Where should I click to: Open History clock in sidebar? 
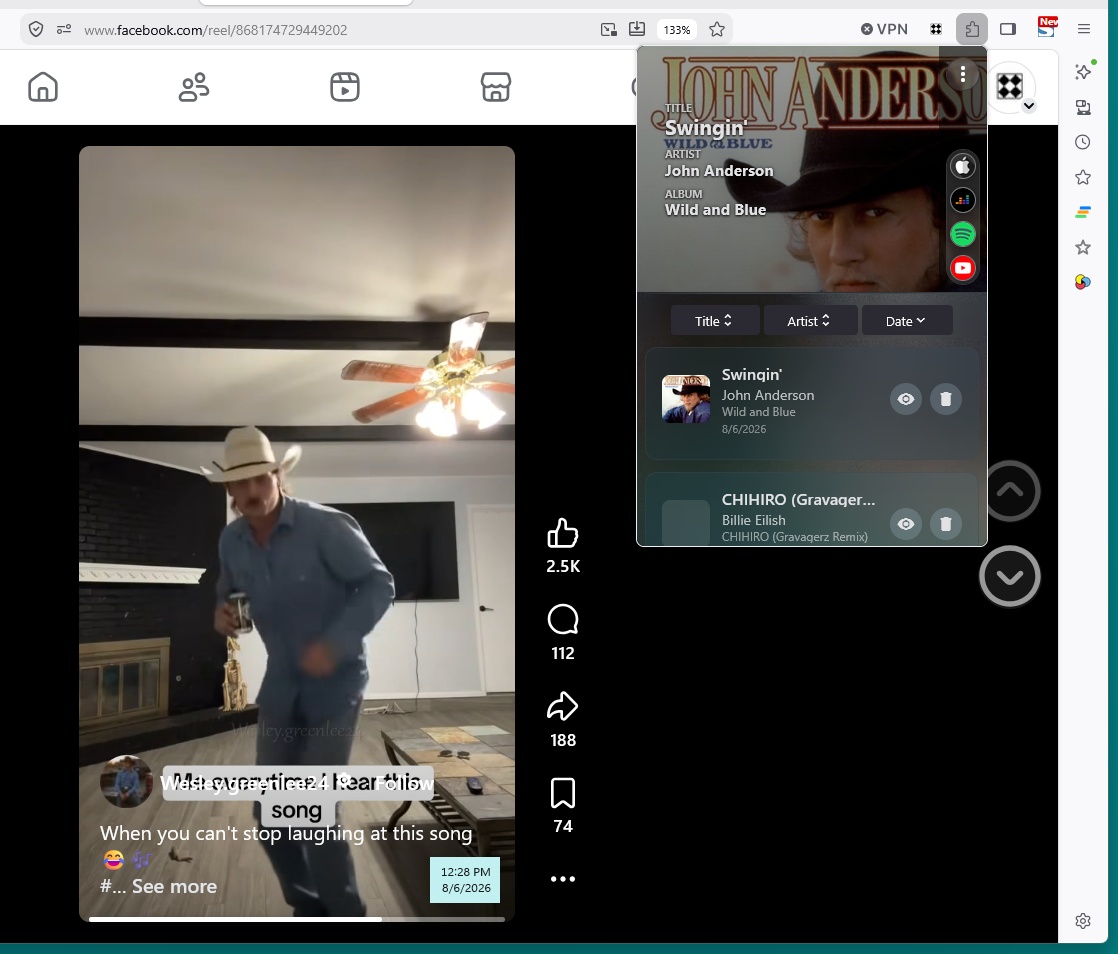pyautogui.click(x=1082, y=142)
